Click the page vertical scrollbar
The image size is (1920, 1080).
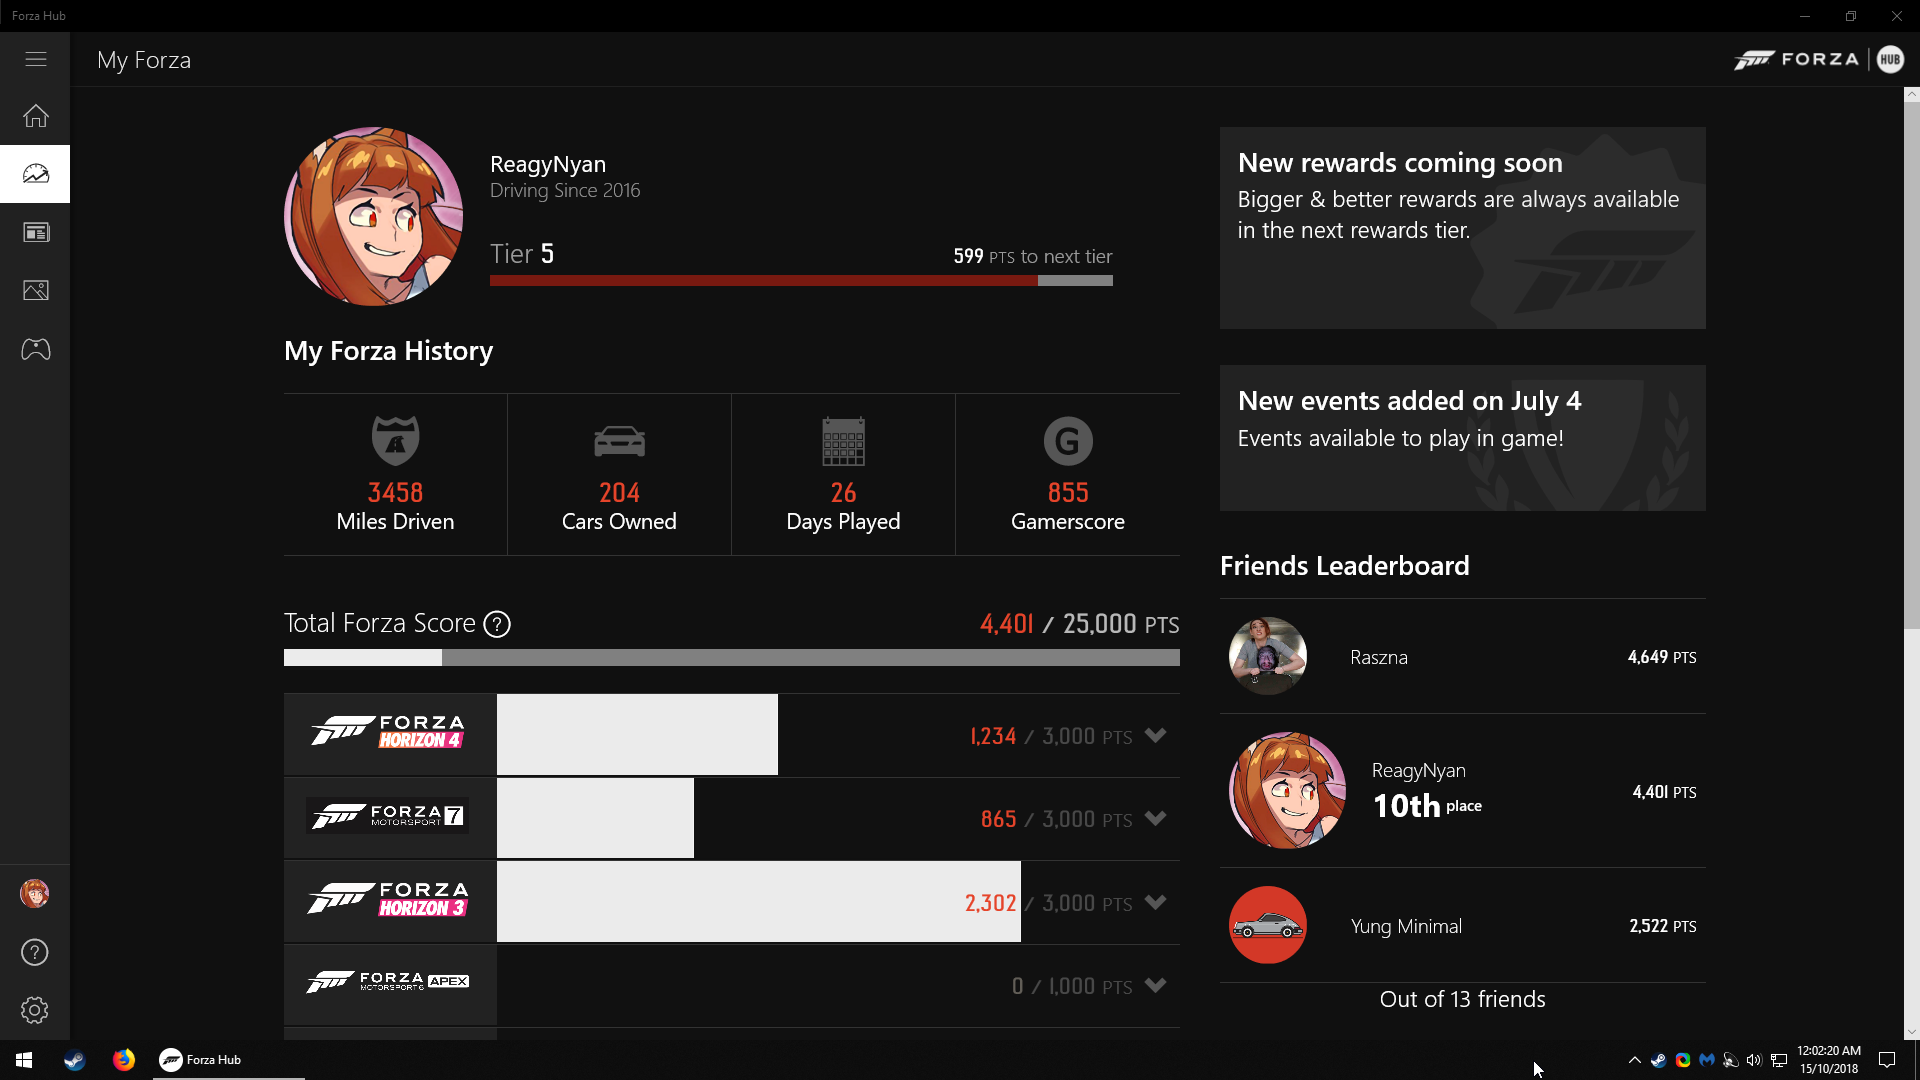pyautogui.click(x=1911, y=365)
